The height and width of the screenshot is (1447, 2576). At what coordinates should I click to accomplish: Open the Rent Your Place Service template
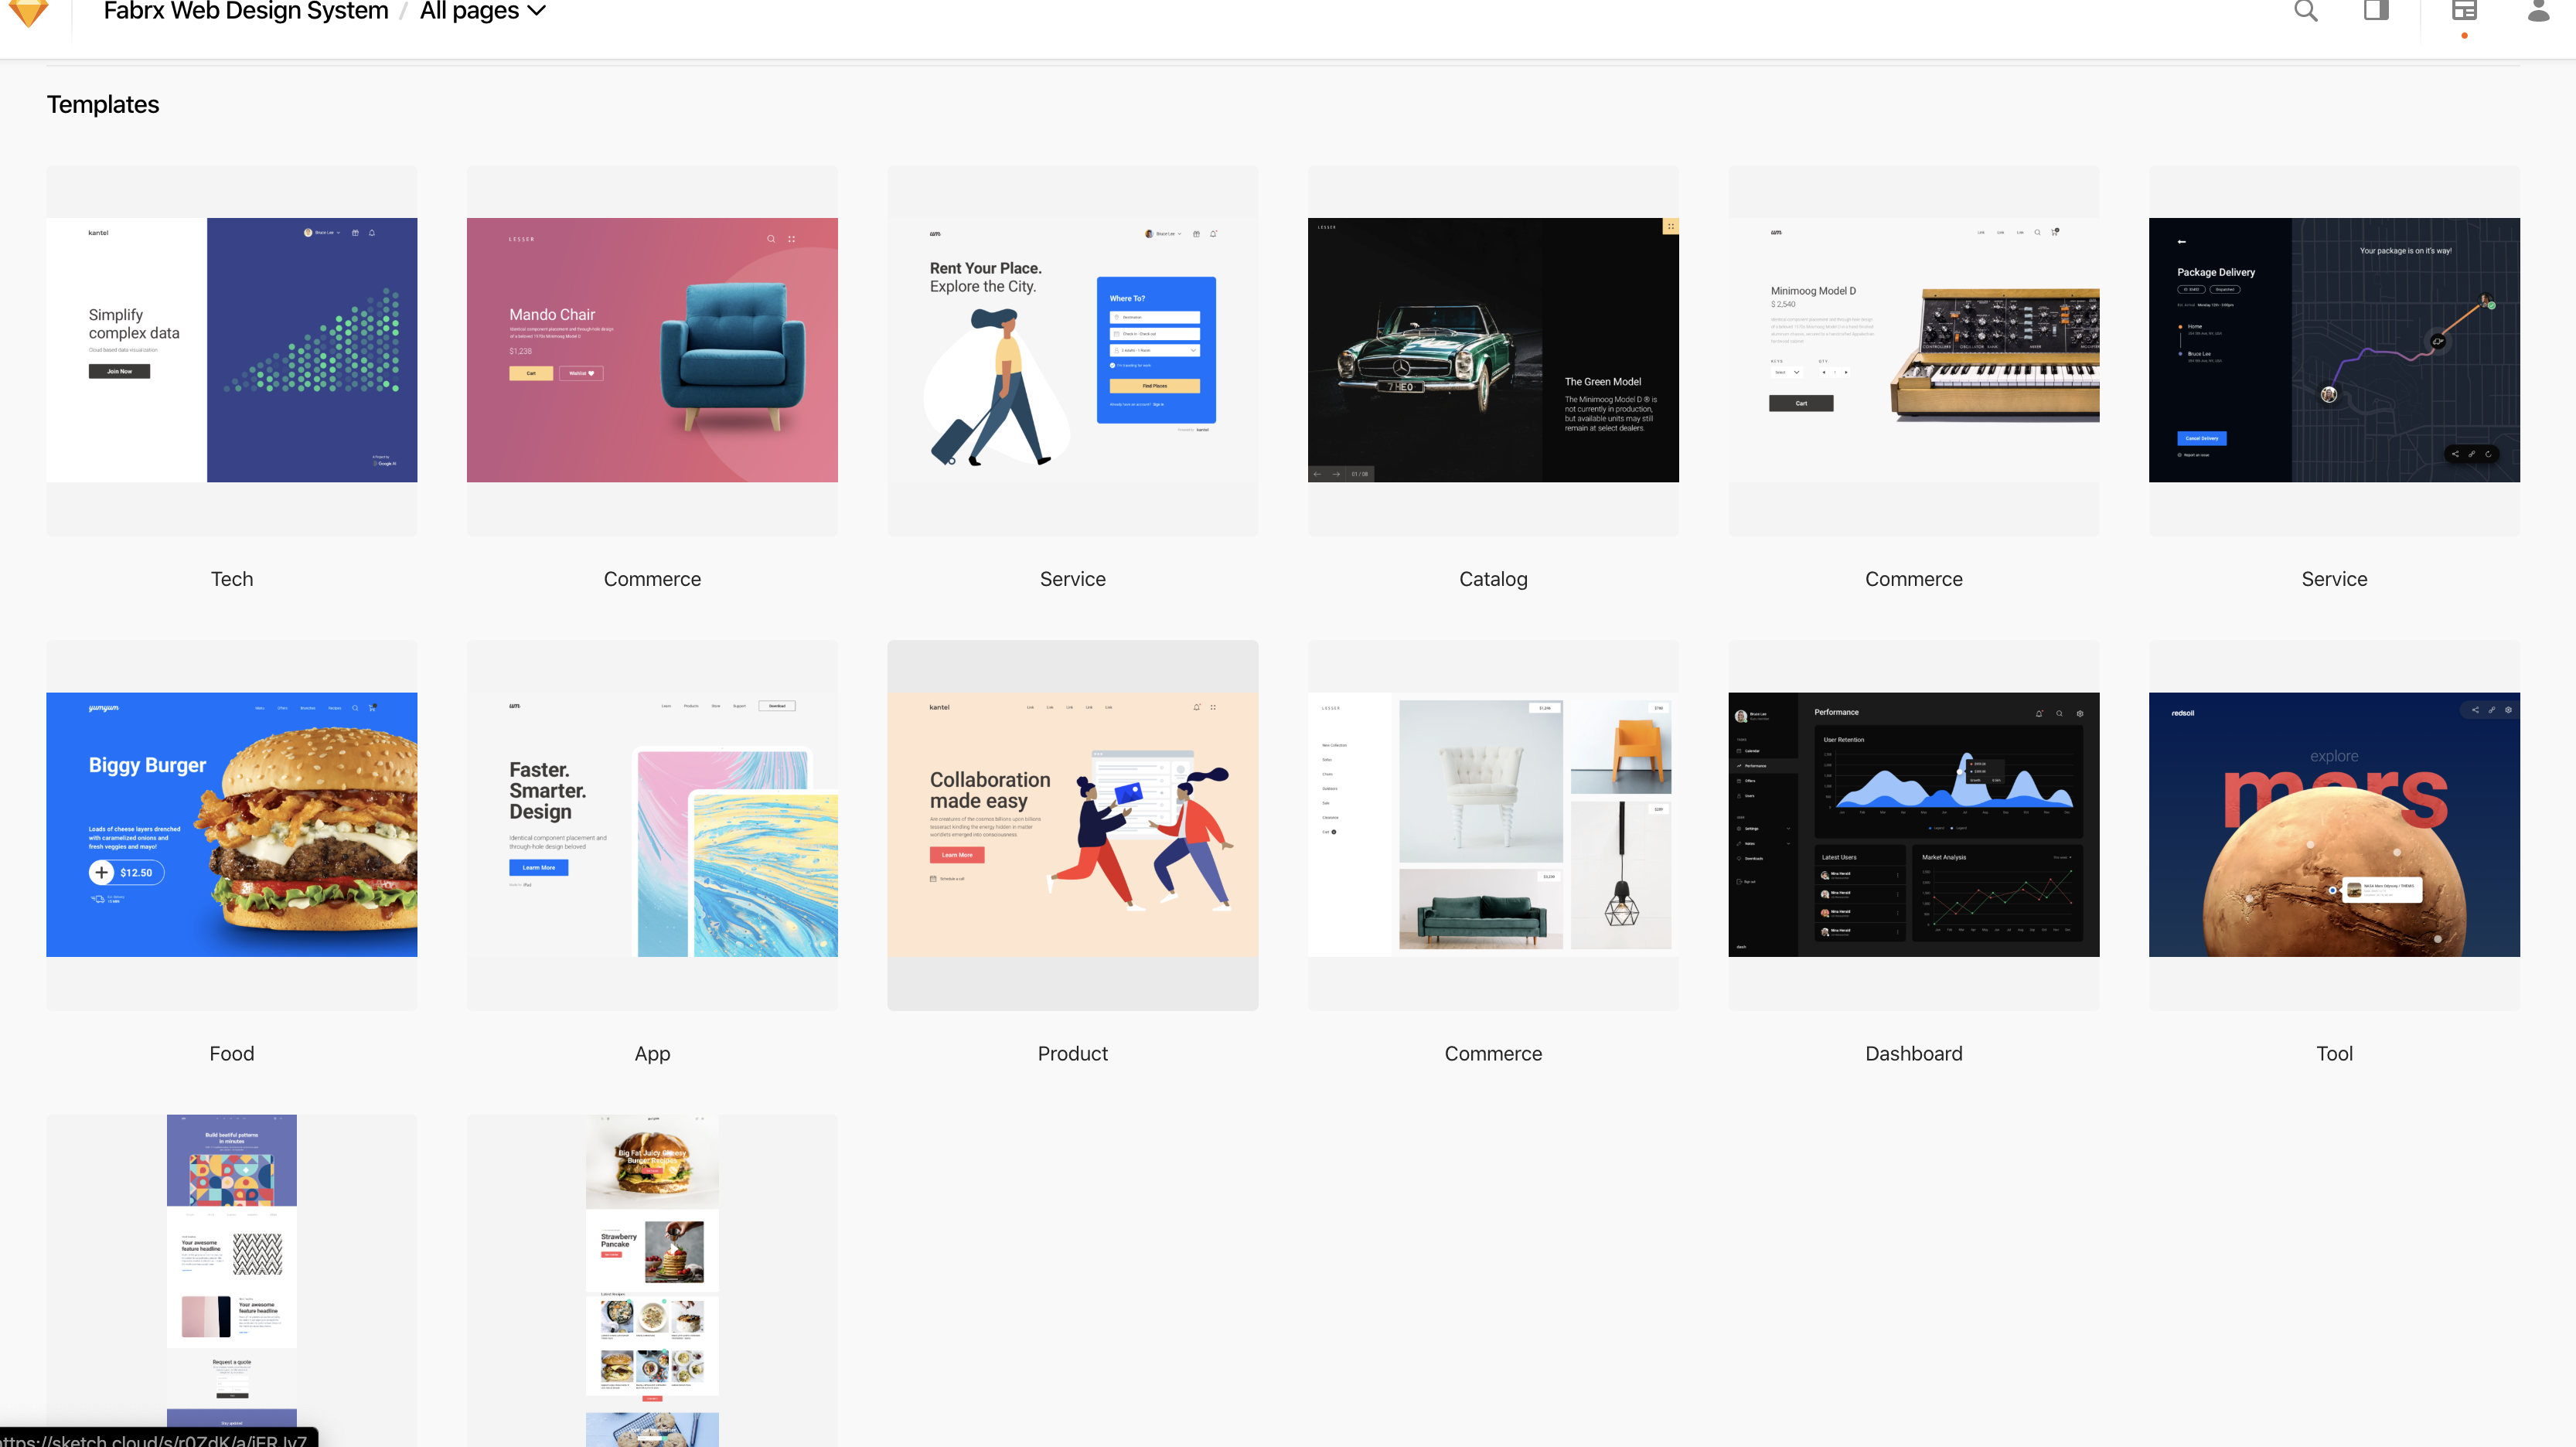click(x=1072, y=350)
